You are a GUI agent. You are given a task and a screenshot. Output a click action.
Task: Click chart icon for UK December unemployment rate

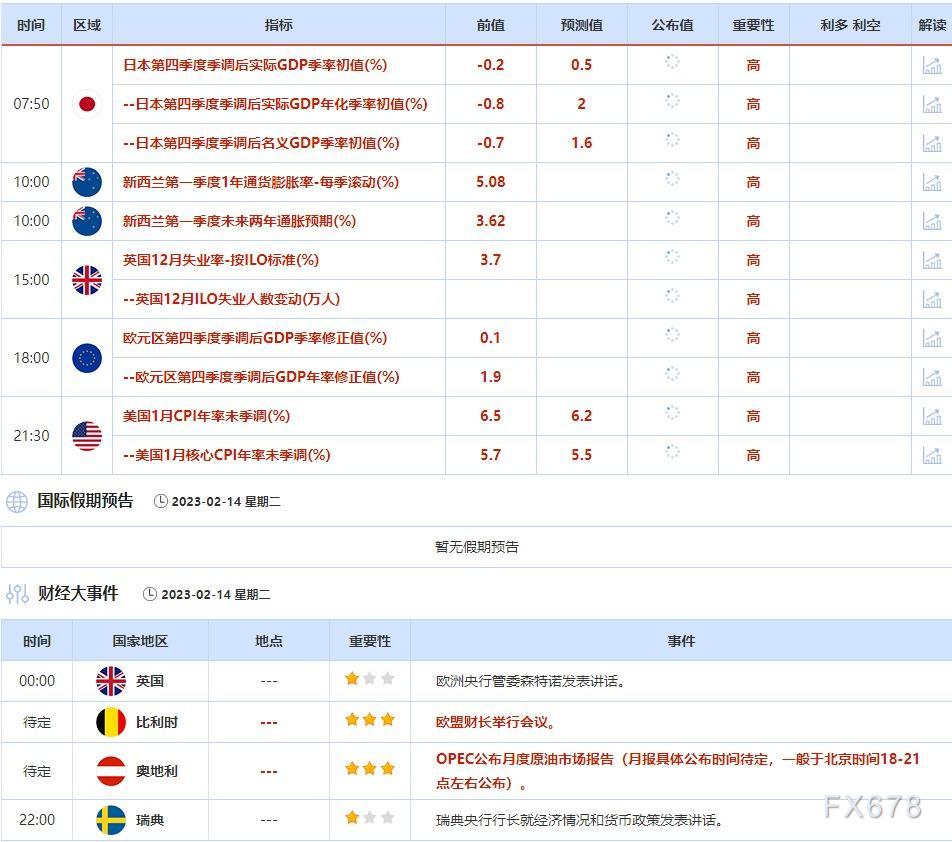pos(931,260)
